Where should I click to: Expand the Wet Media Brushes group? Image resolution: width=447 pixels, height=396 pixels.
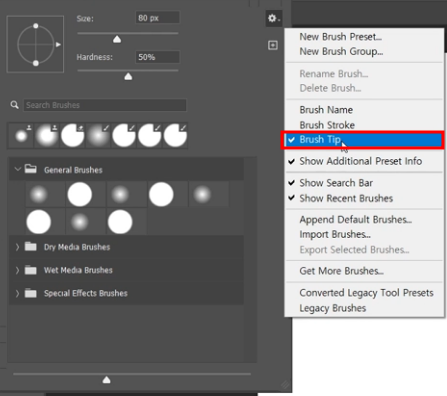(x=17, y=270)
